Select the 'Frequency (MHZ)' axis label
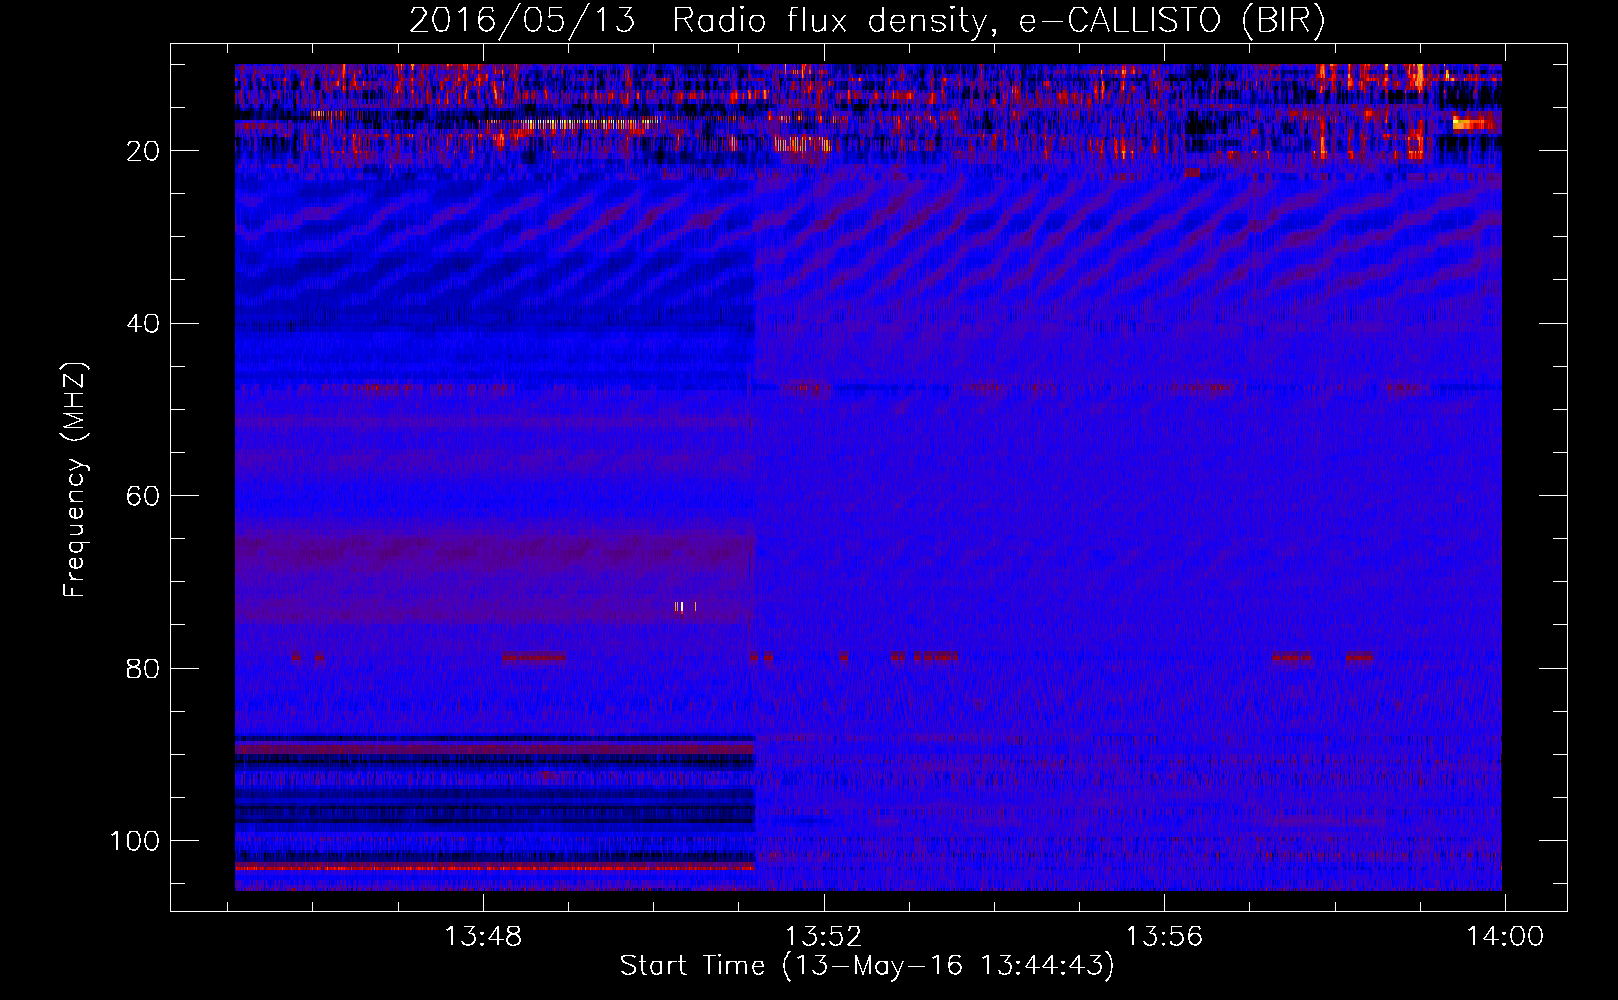Image resolution: width=1618 pixels, height=1000 pixels. 75,480
